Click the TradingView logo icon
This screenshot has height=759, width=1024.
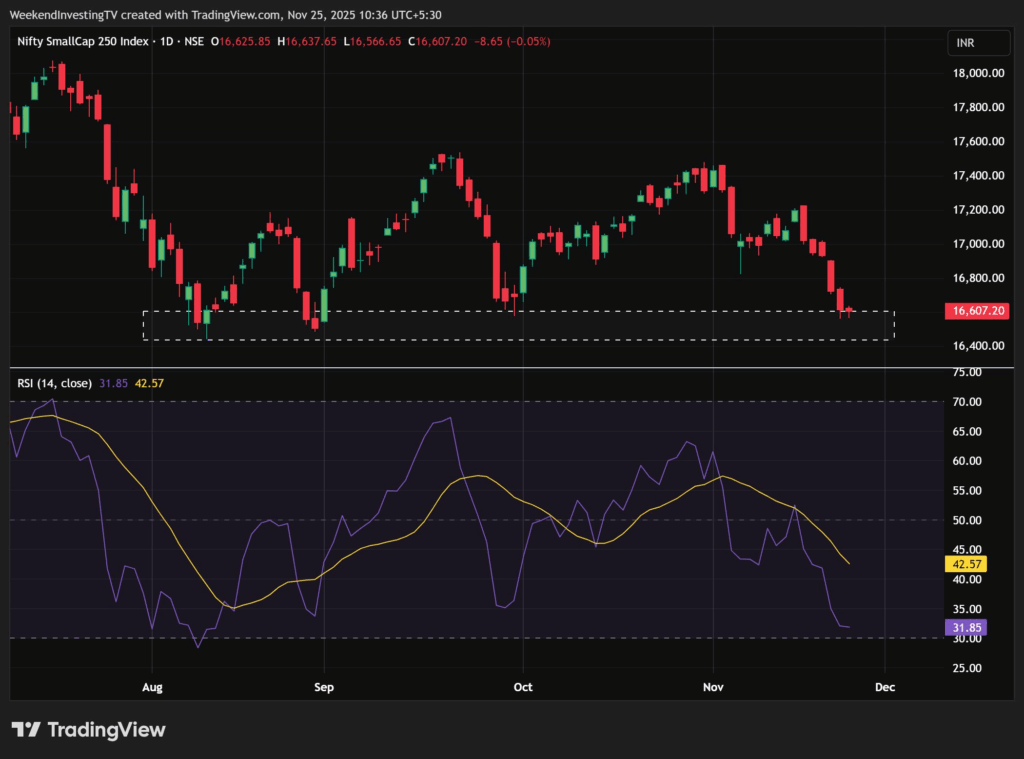pyautogui.click(x=26, y=729)
